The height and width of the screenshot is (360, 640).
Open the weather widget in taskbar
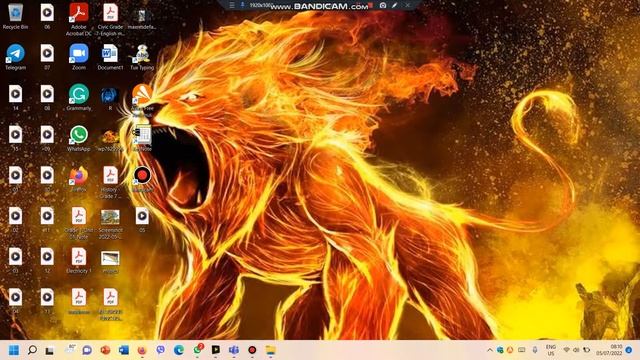coord(70,350)
